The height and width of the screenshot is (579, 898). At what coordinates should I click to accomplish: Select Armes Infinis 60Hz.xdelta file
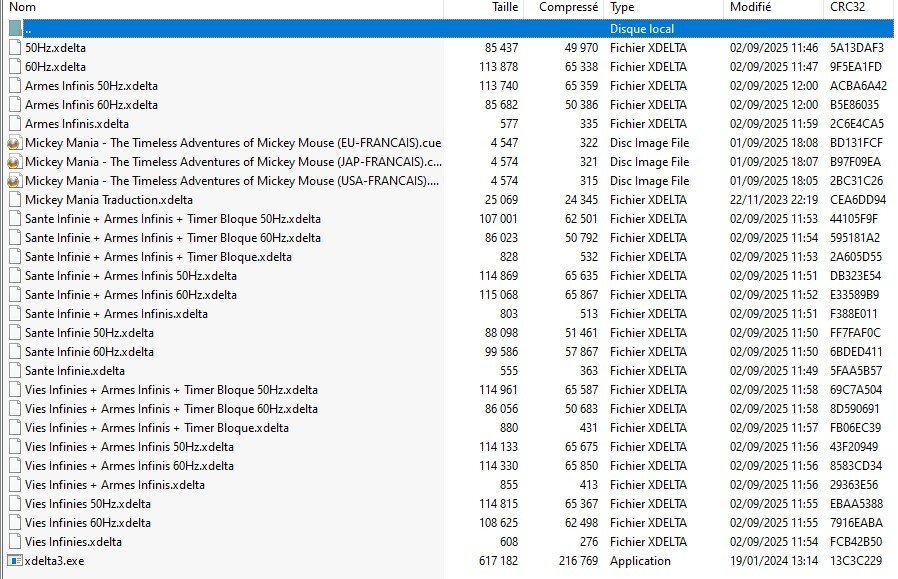[x=91, y=105]
